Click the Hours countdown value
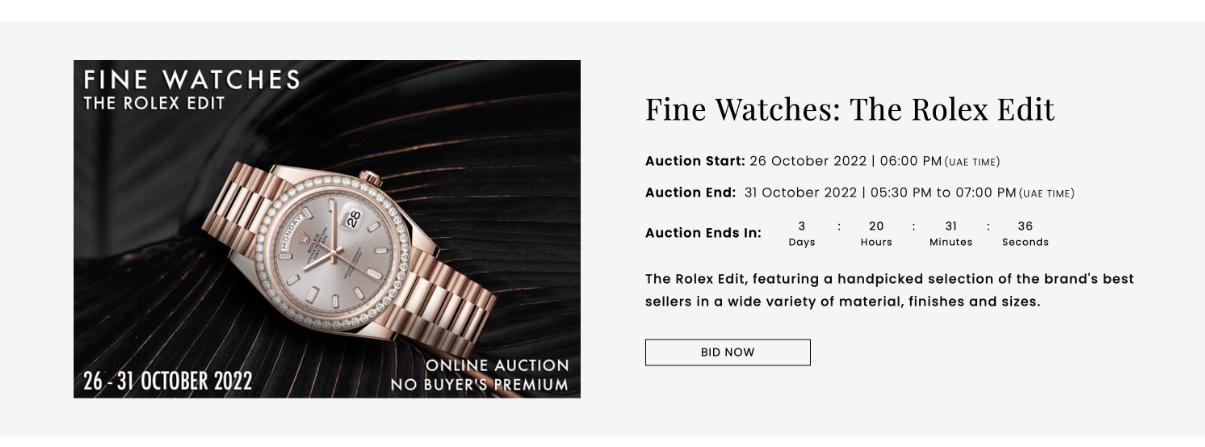1205x447 pixels. coord(876,227)
